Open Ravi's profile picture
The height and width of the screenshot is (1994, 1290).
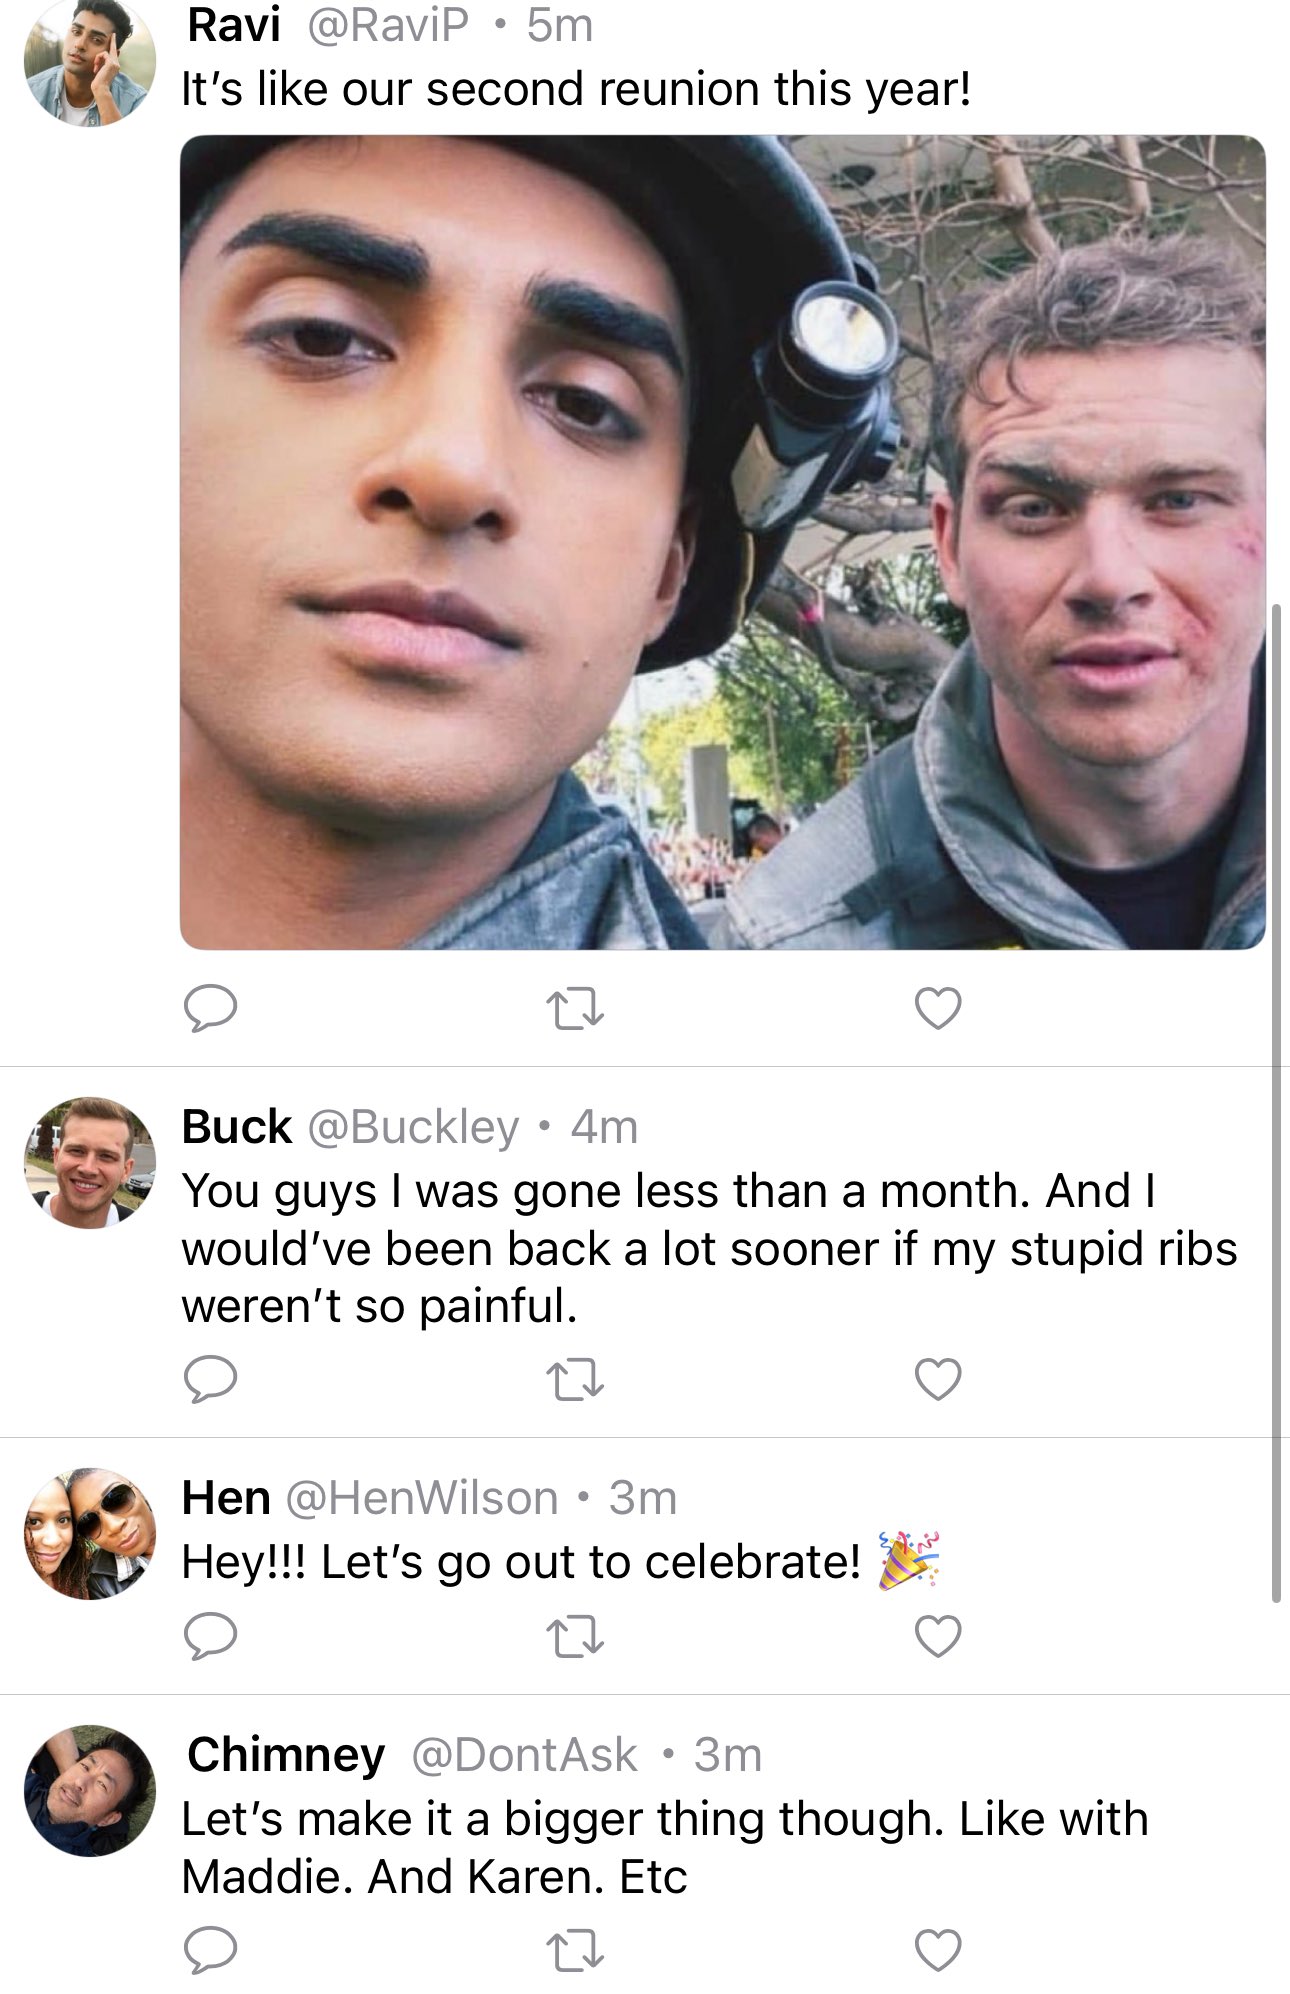(x=90, y=62)
